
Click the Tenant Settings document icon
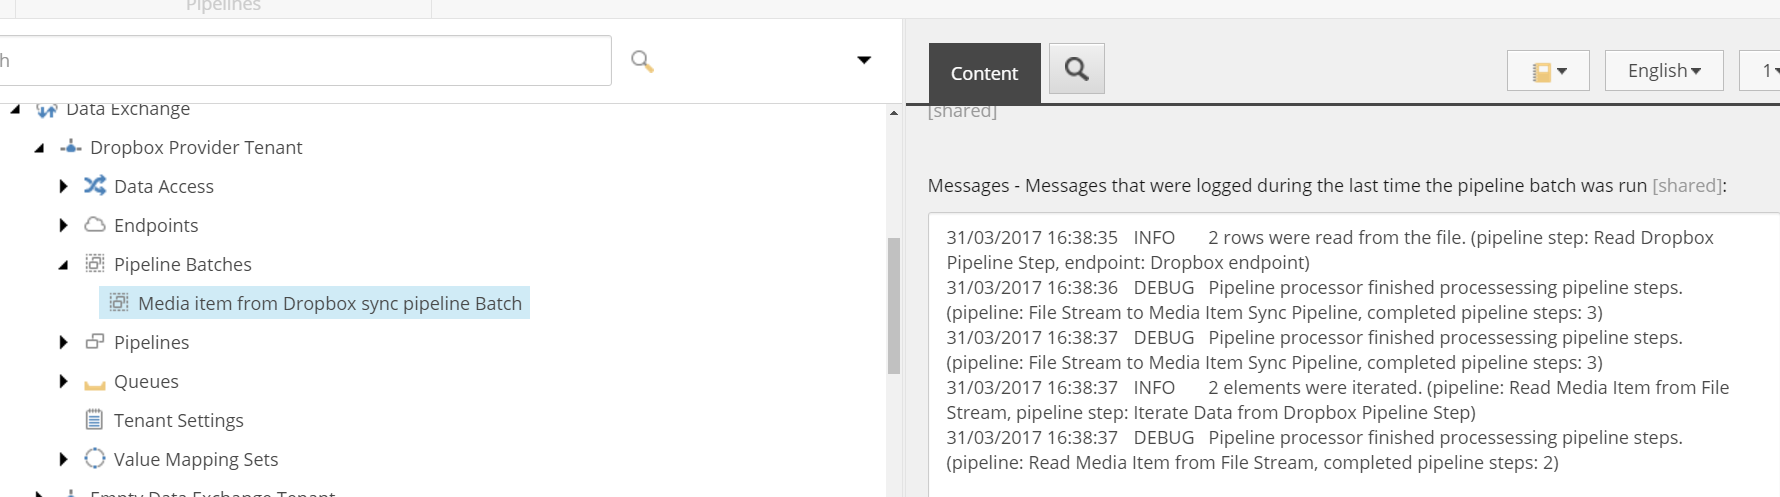click(x=95, y=420)
